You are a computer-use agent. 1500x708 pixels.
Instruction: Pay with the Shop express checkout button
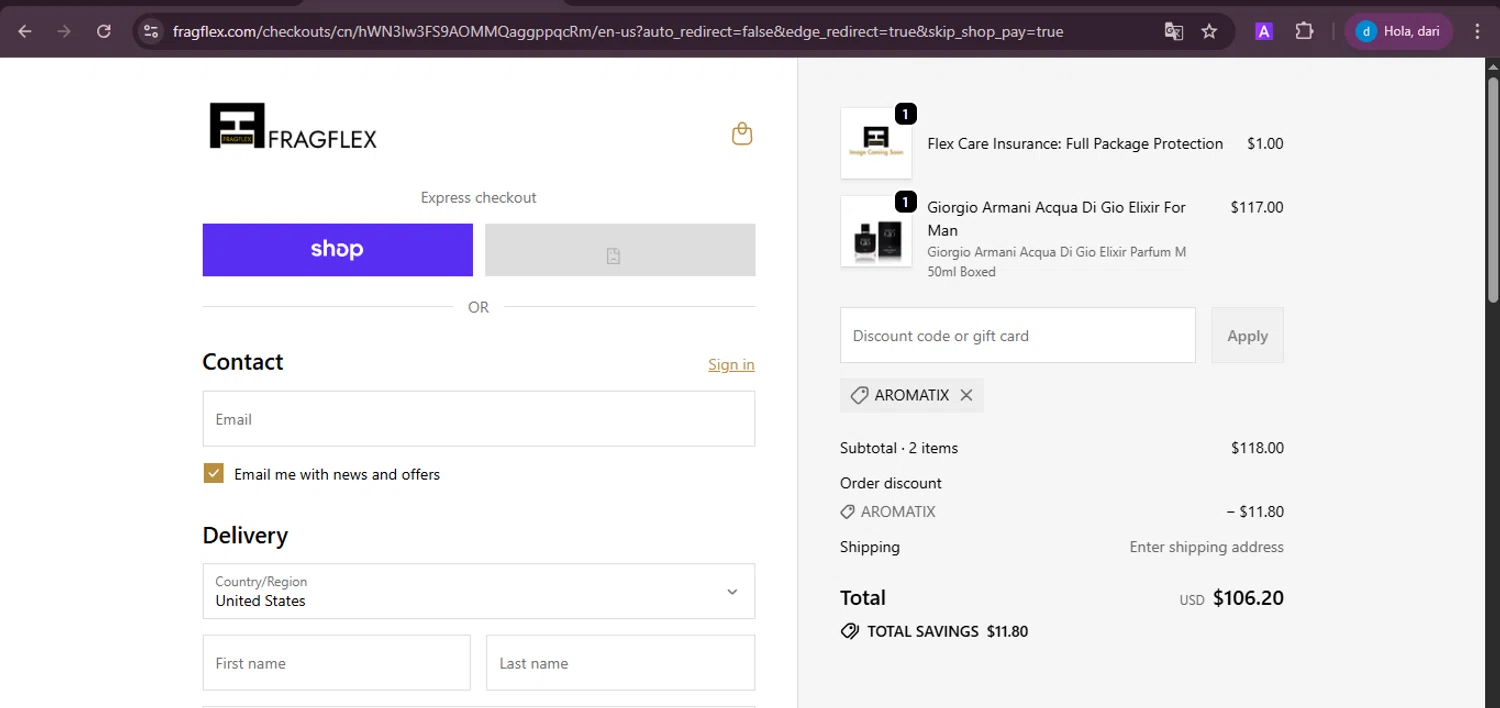point(338,249)
